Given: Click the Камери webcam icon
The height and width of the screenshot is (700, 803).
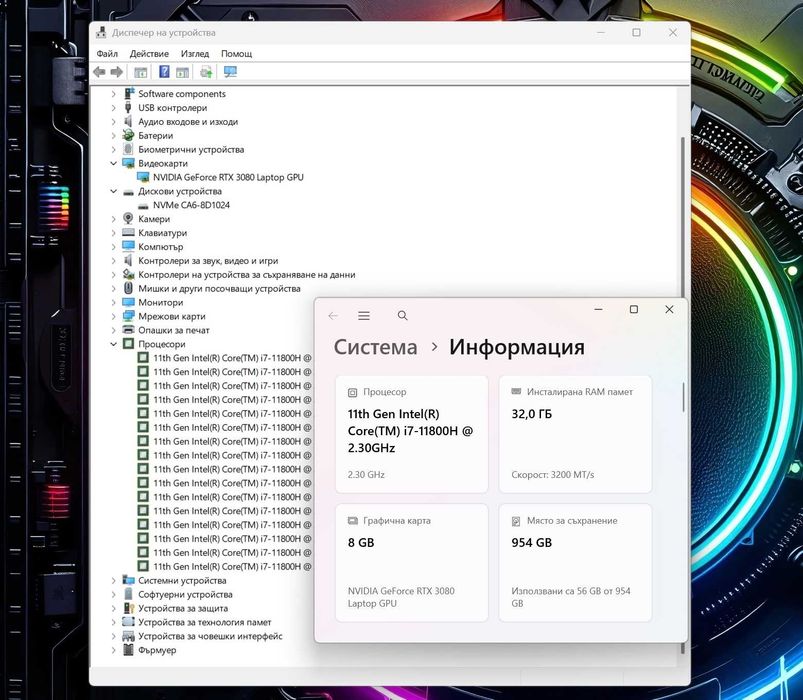Looking at the screenshot, I should click(x=128, y=219).
